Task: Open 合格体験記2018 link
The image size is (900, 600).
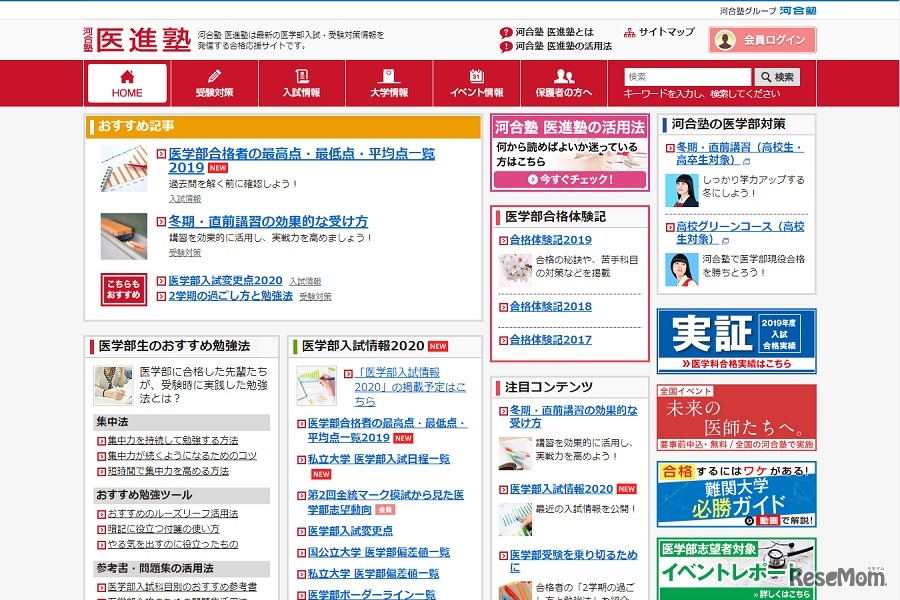Action: coord(550,307)
